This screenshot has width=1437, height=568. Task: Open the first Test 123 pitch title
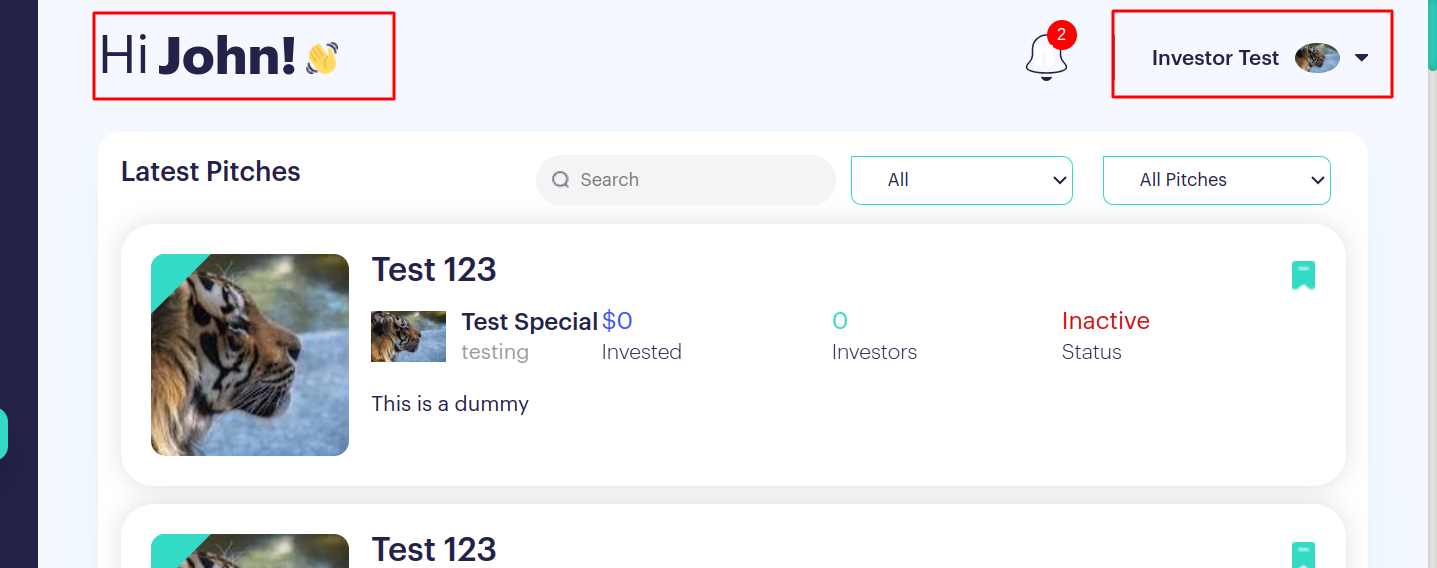tap(434, 270)
